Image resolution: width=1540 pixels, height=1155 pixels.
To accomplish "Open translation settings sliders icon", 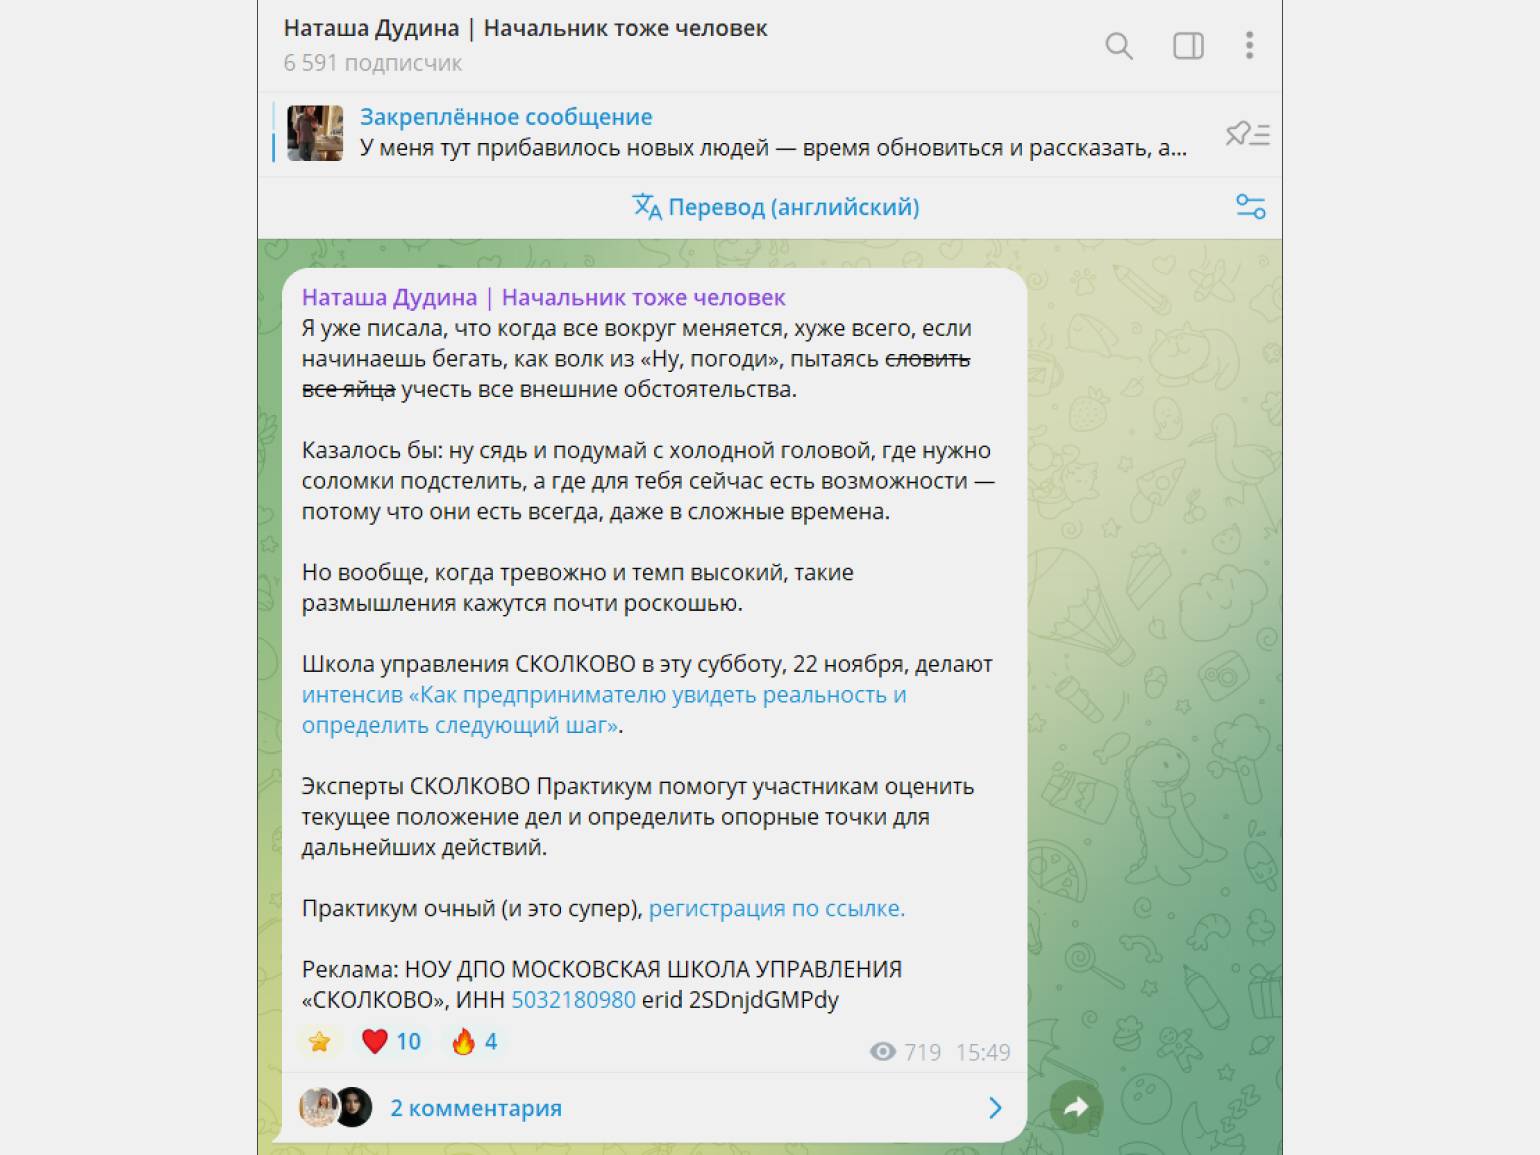I will tap(1250, 207).
